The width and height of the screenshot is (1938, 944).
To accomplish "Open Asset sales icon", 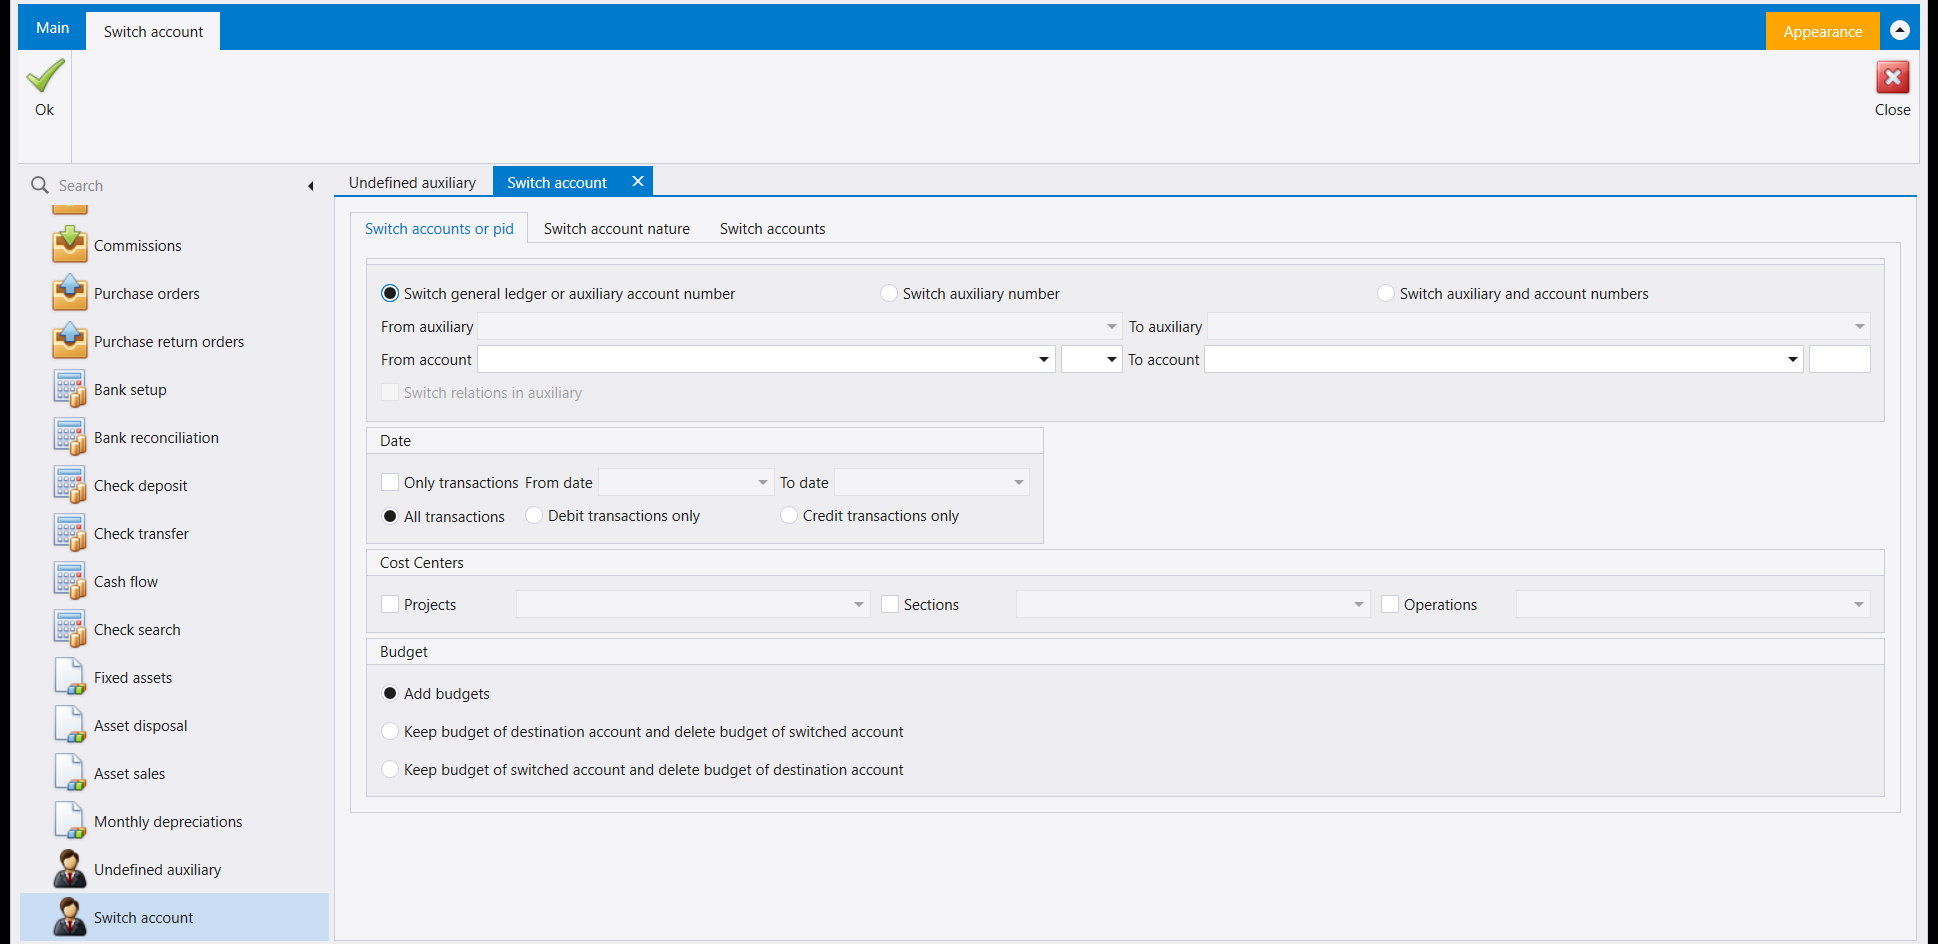I will click(70, 773).
